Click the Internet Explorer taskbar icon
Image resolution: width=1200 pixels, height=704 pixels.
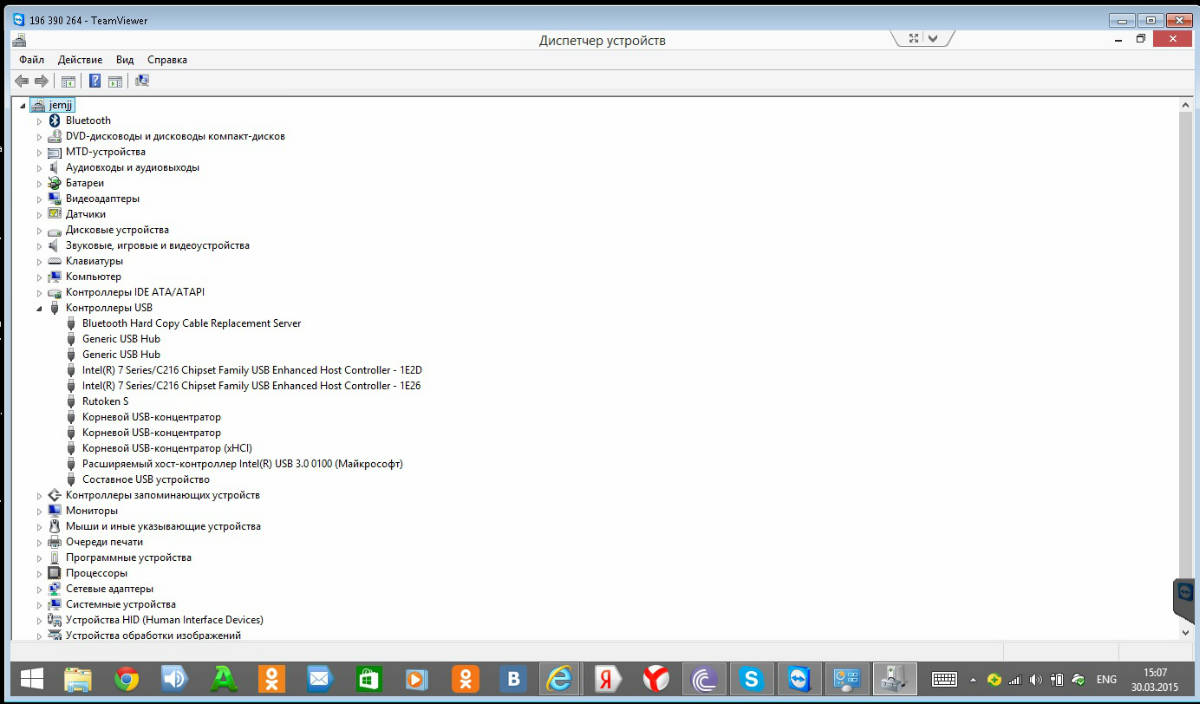(x=559, y=679)
